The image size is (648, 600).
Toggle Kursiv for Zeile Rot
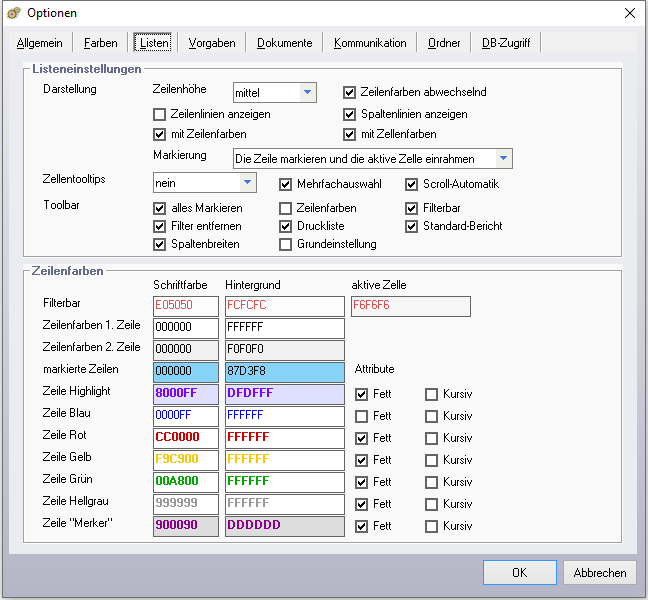point(431,438)
